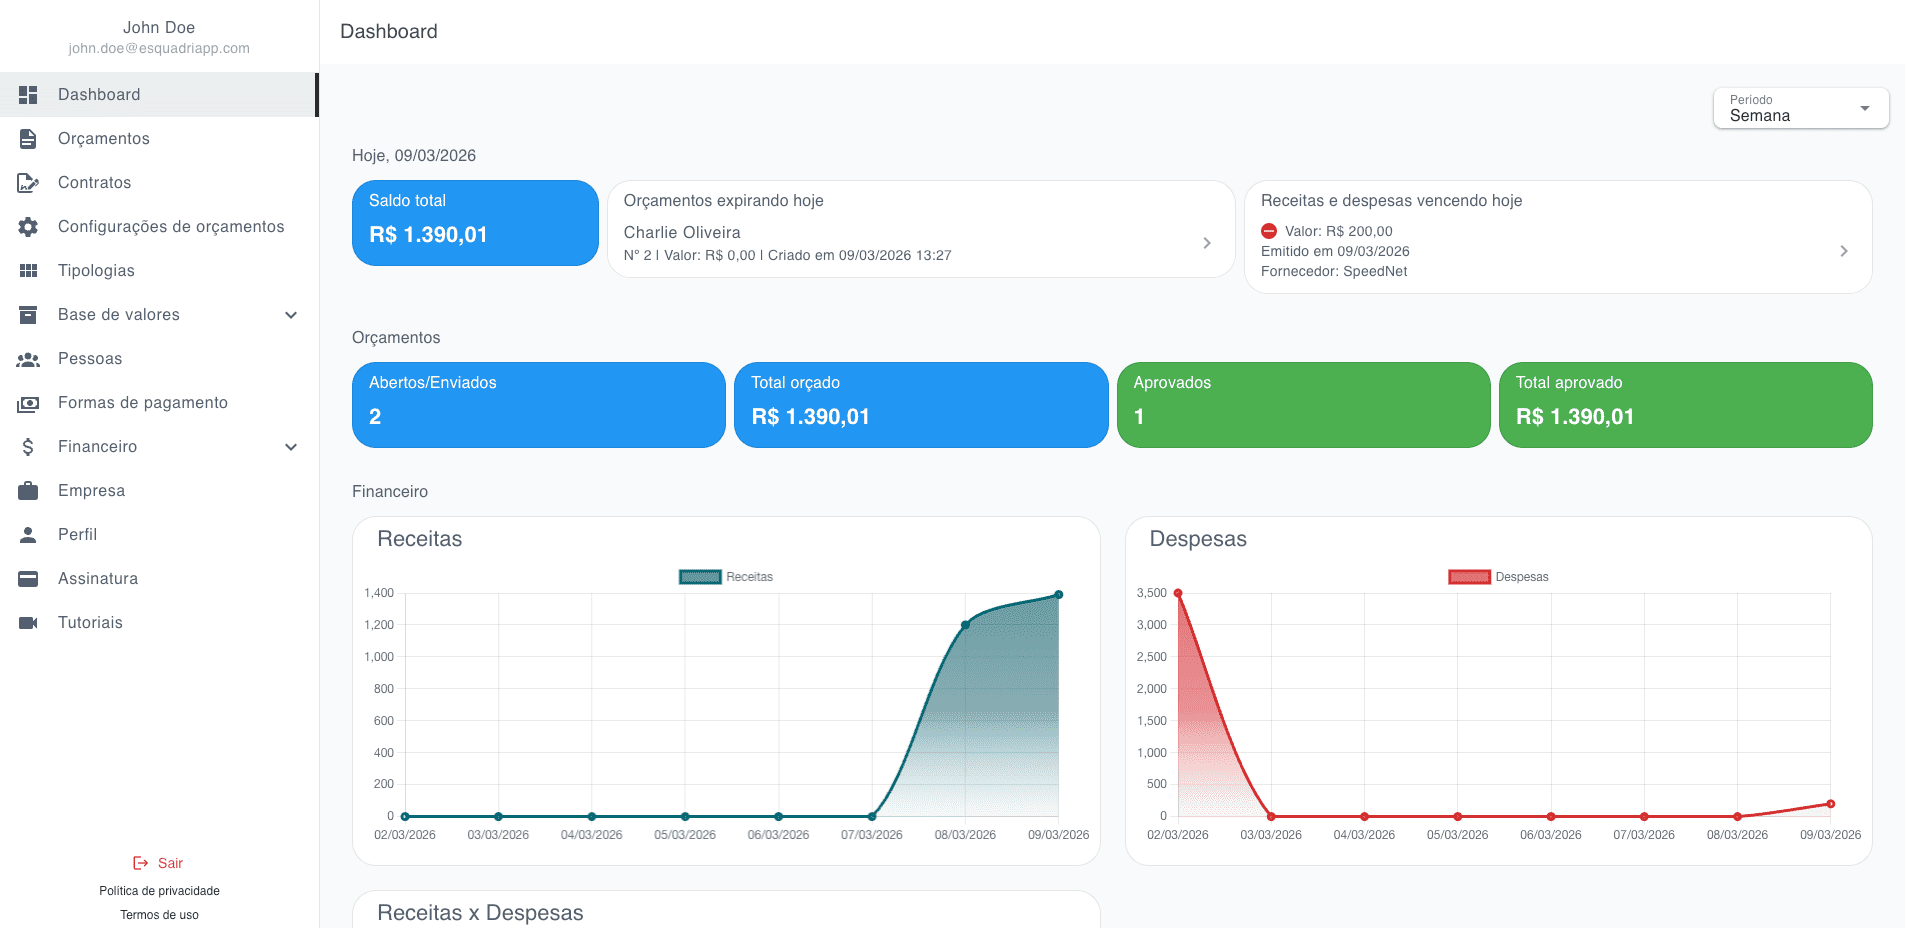Toggle the Despesas dataset legend
This screenshot has height=928, width=1905.
(x=1498, y=577)
